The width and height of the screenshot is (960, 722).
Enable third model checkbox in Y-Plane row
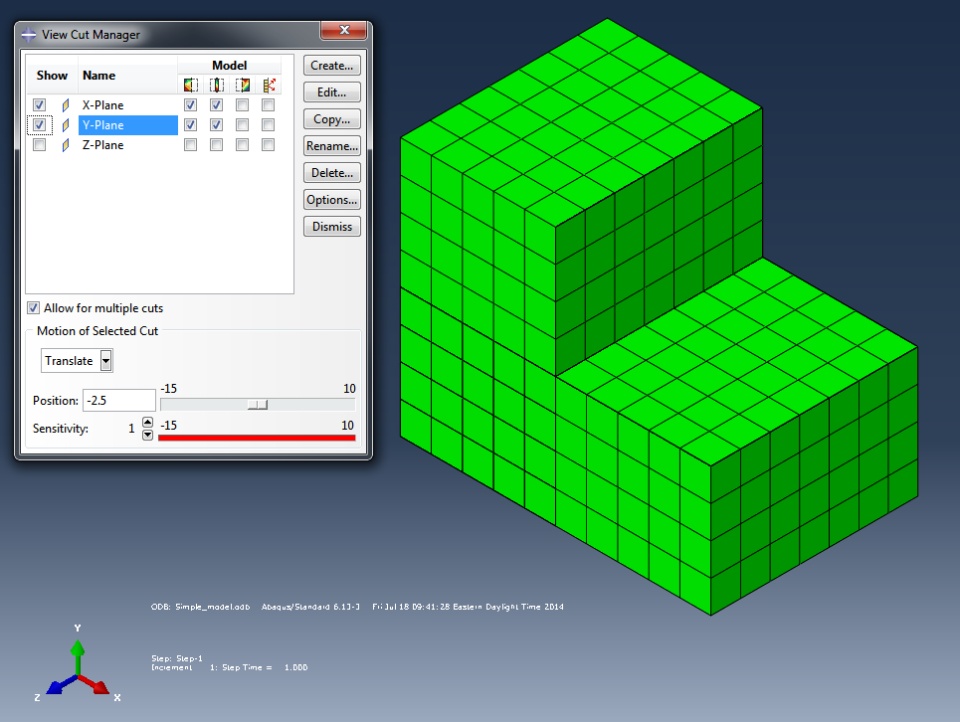click(x=242, y=125)
